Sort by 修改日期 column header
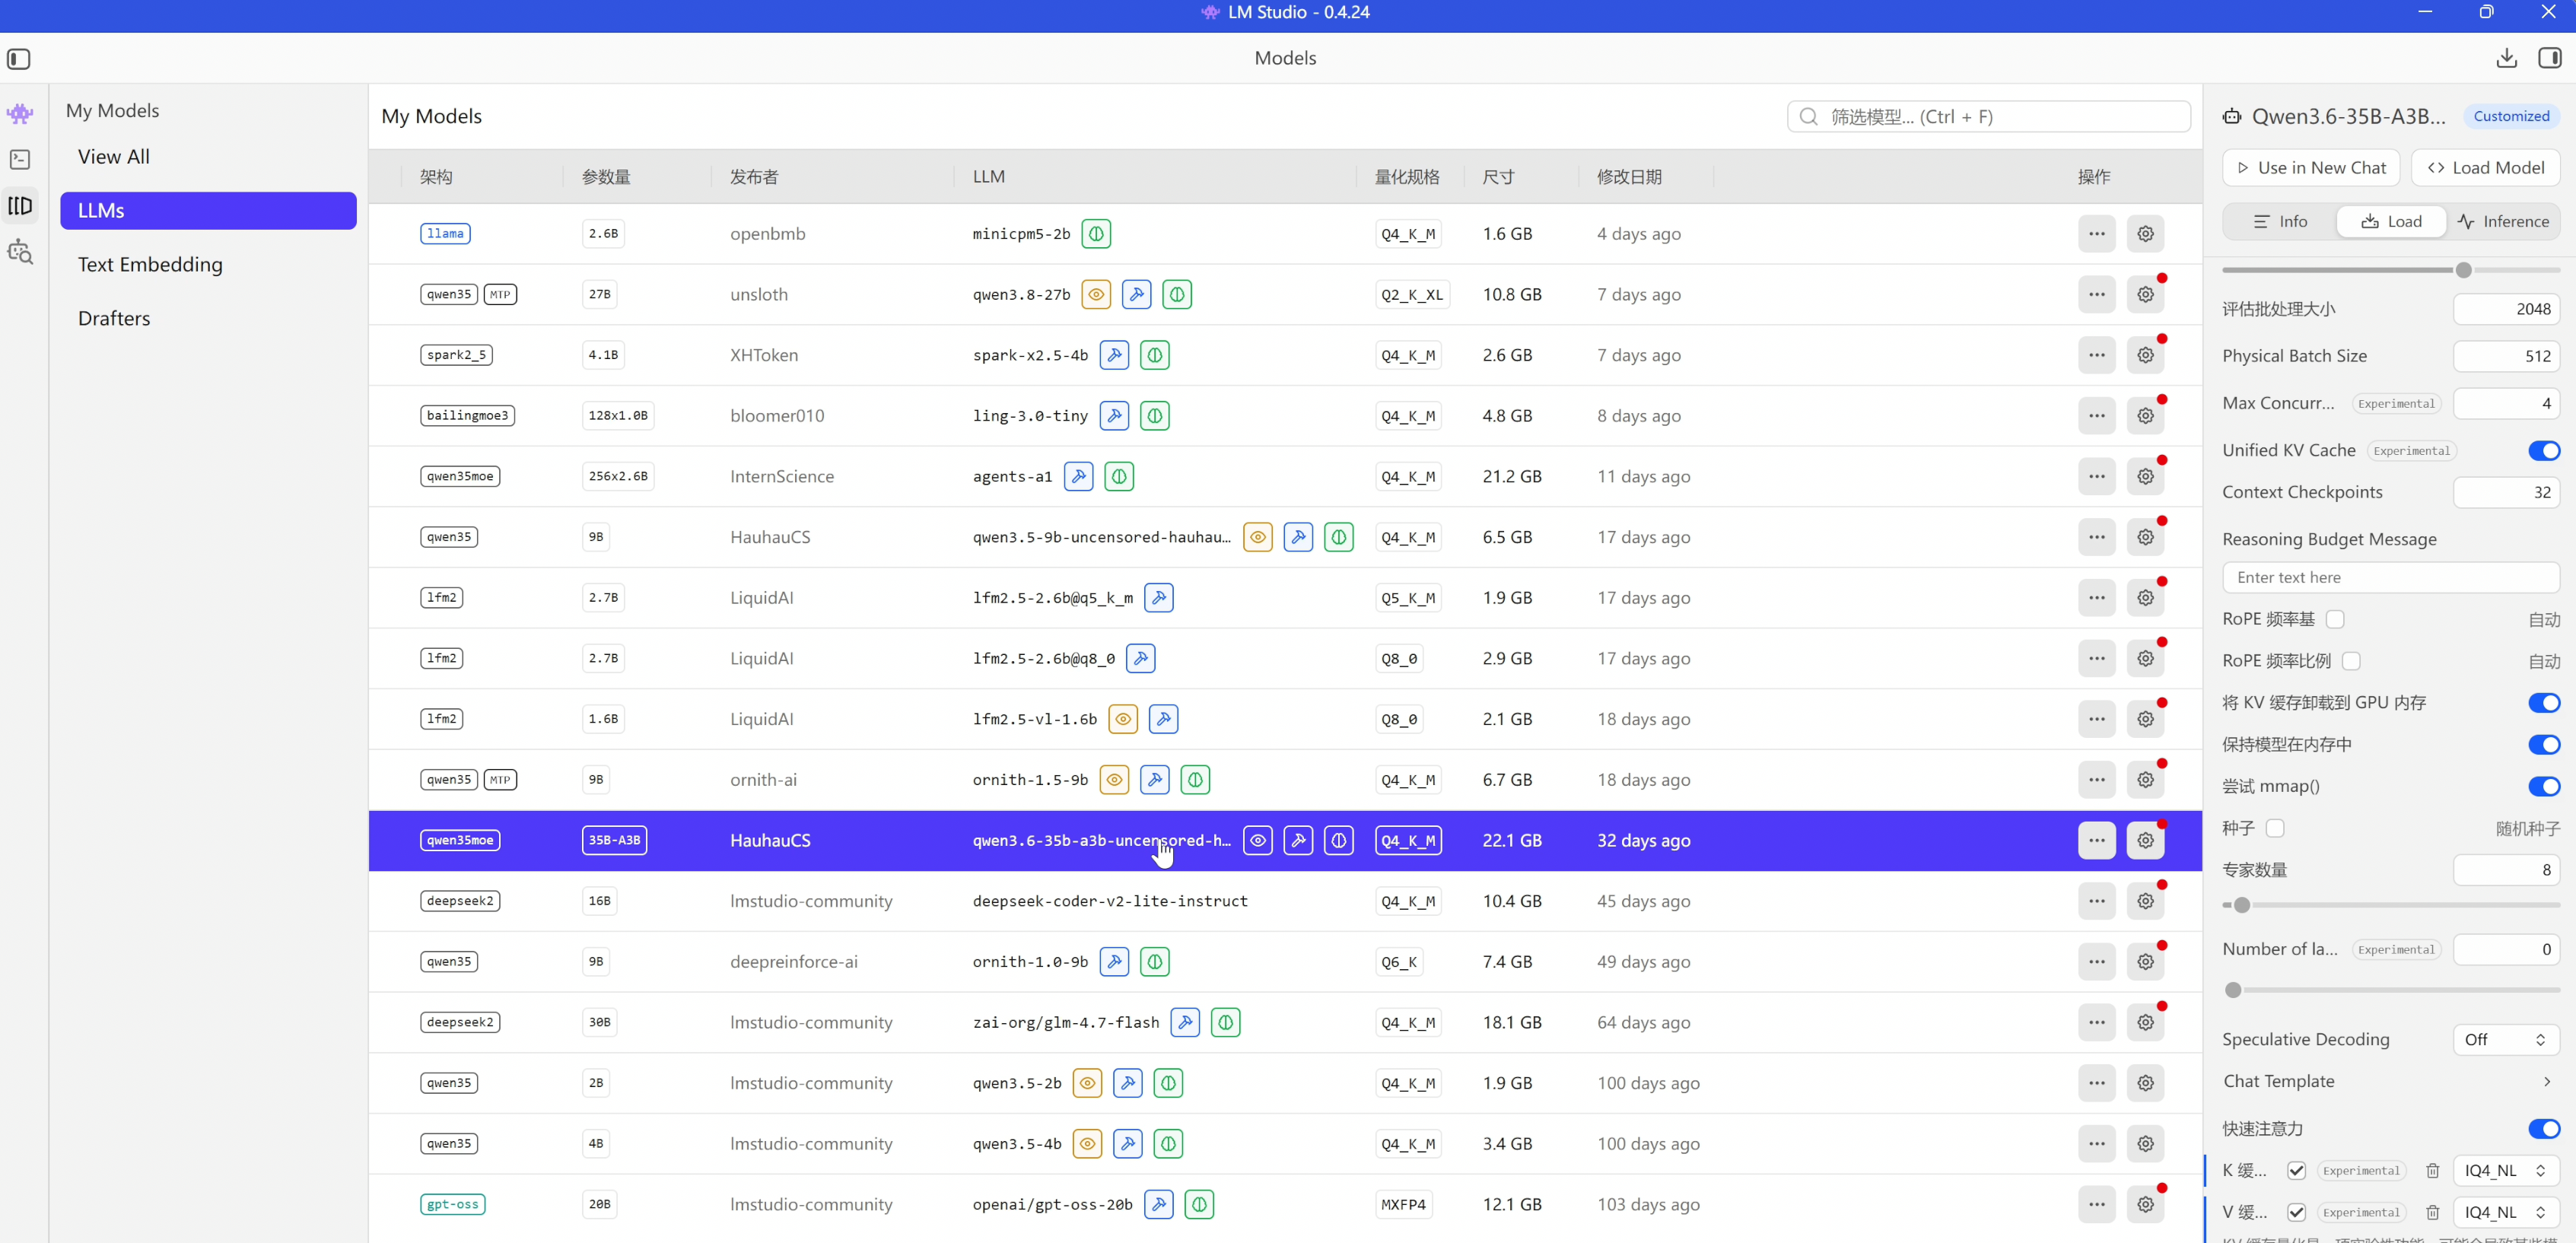 click(x=1629, y=177)
